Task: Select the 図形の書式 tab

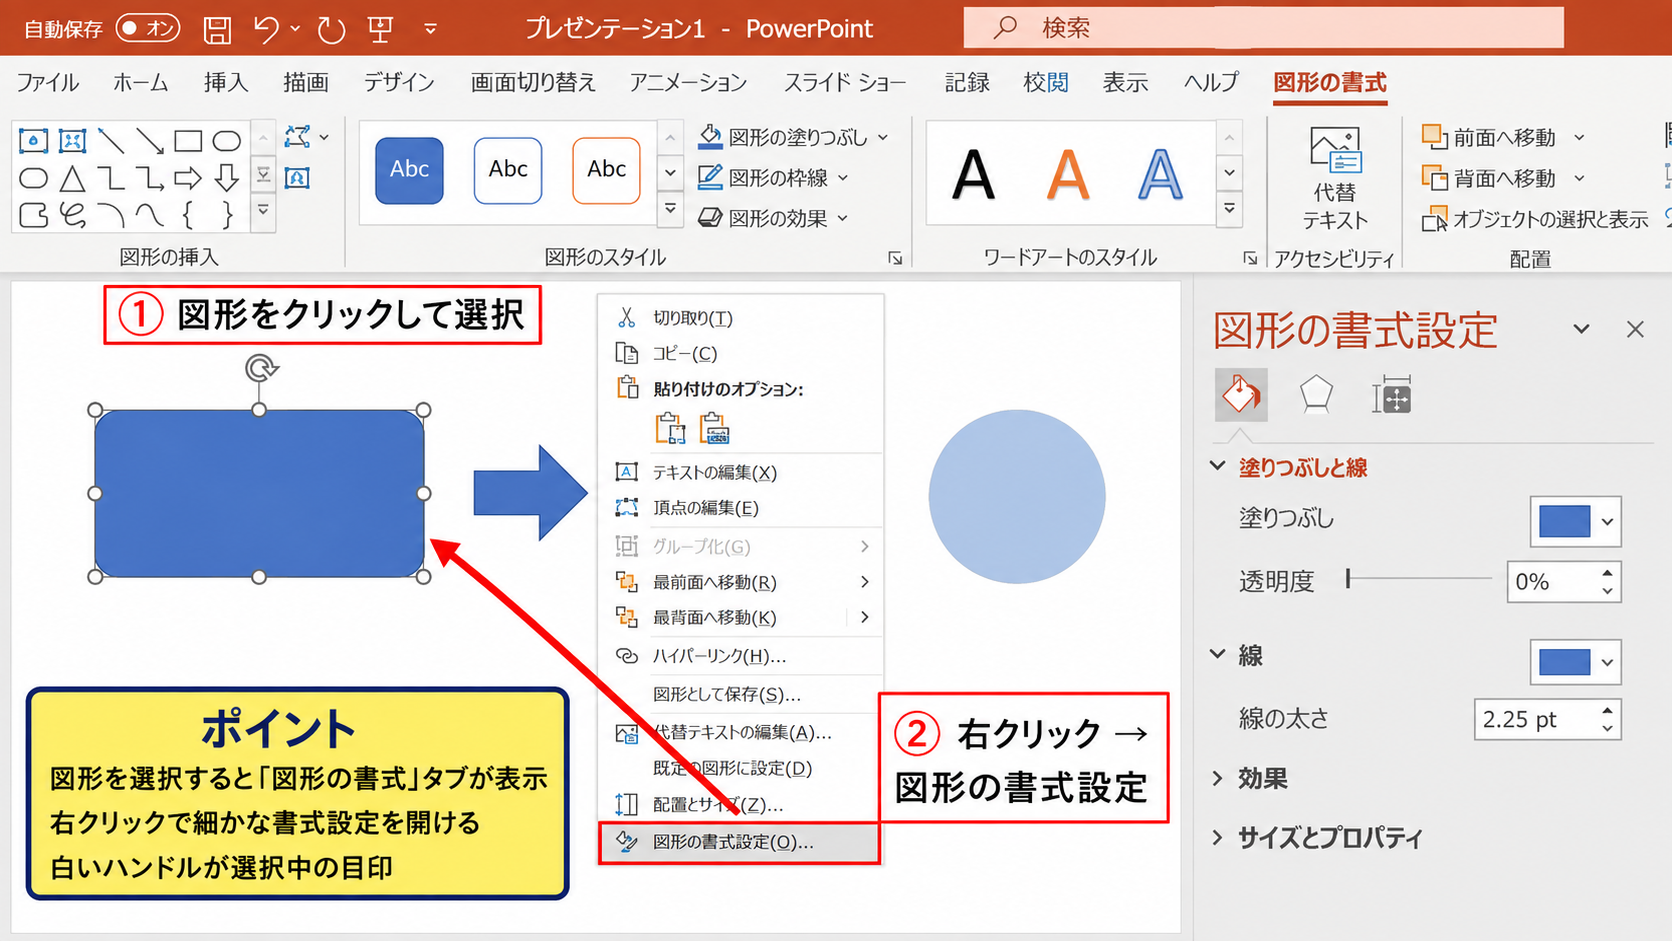Action: (x=1330, y=82)
